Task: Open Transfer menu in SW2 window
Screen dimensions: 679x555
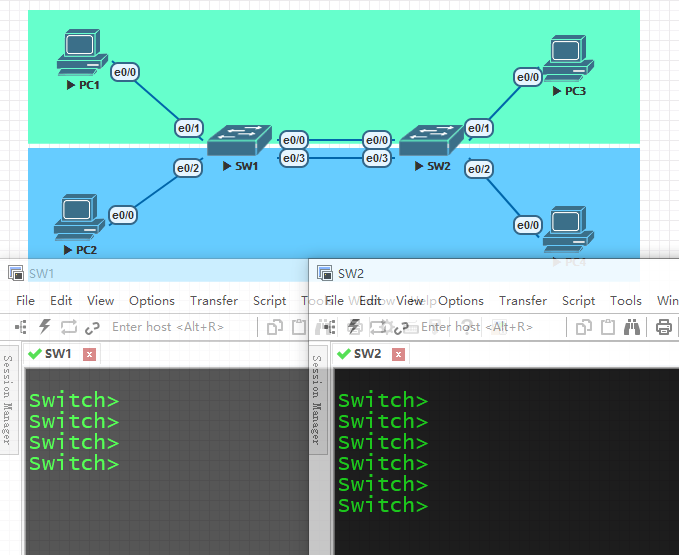Action: click(x=523, y=300)
